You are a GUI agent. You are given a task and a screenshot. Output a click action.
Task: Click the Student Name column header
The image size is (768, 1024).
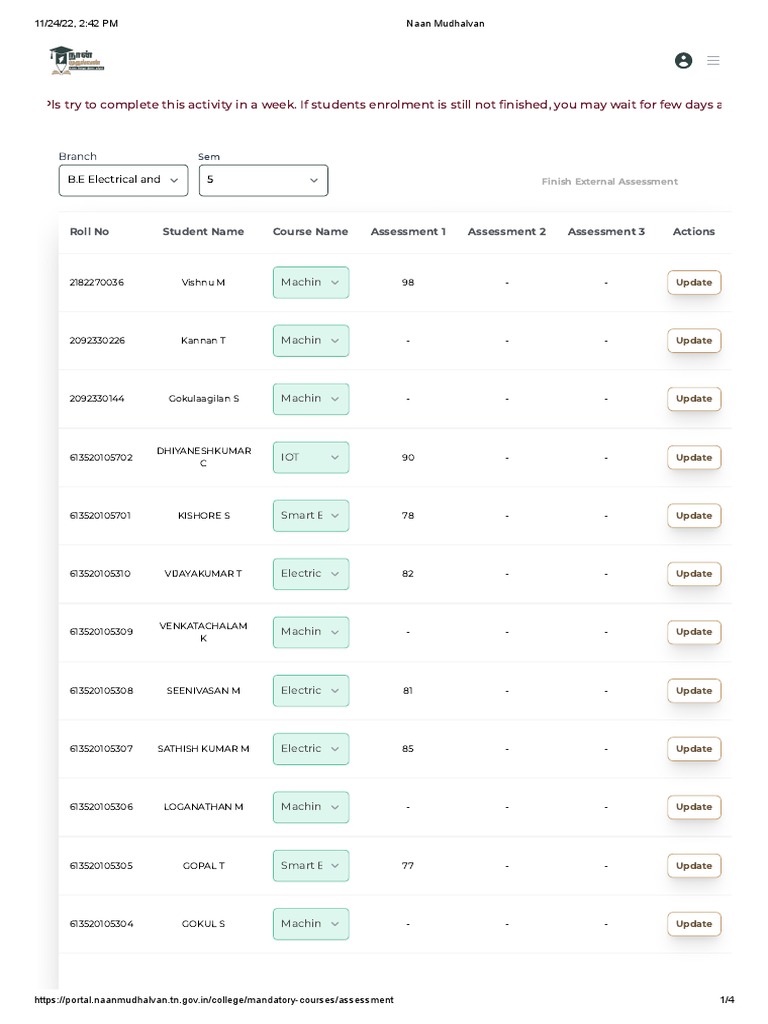point(203,232)
